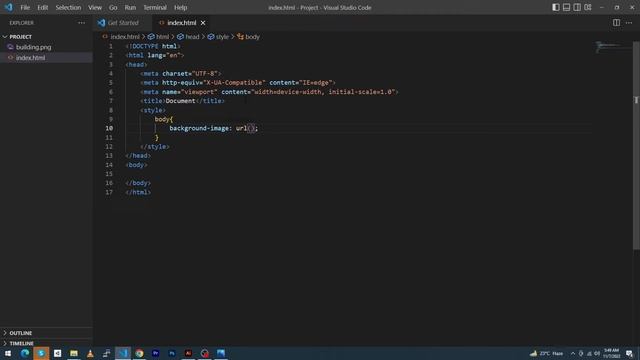The width and height of the screenshot is (640, 360).
Task: Open the weather widget showing Haze
Action: pyautogui.click(x=547, y=353)
